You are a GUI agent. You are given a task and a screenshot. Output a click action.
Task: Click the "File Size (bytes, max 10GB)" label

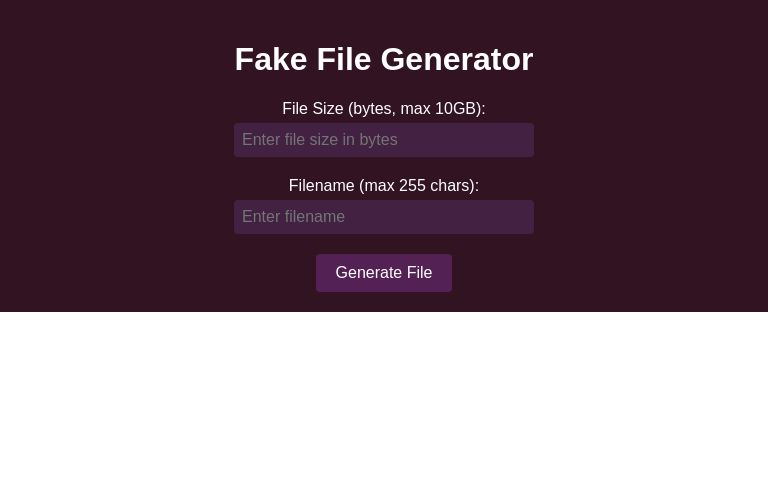pos(383,108)
